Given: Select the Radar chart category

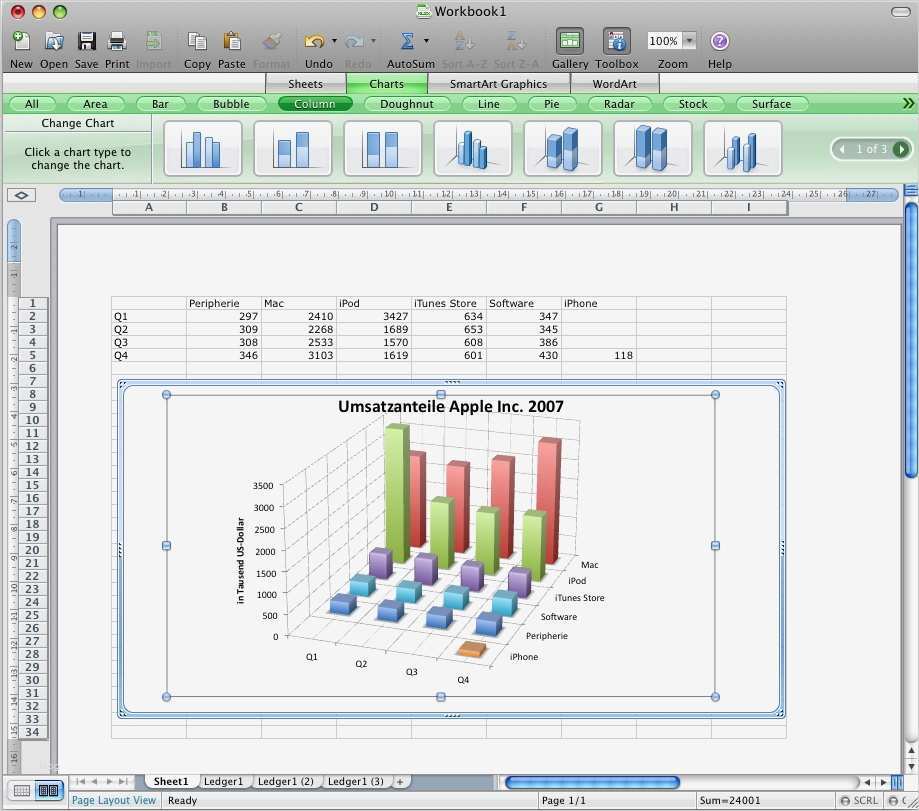Looking at the screenshot, I should (x=620, y=104).
